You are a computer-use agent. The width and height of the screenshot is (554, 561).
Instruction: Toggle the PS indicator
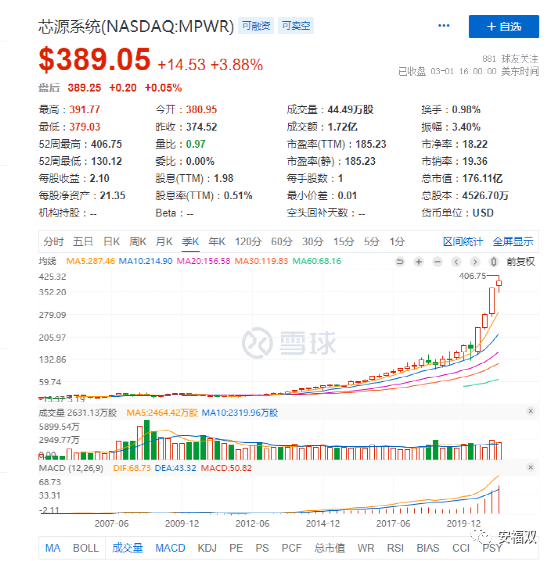(262, 548)
